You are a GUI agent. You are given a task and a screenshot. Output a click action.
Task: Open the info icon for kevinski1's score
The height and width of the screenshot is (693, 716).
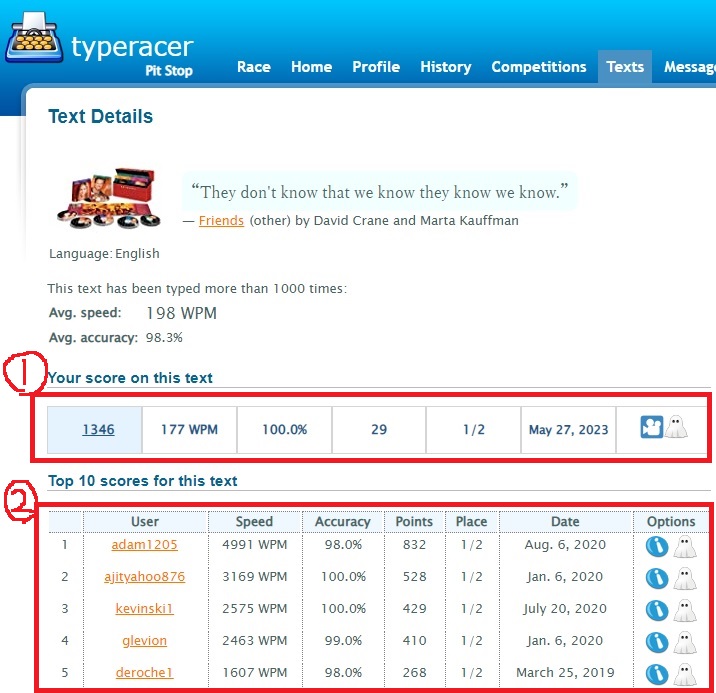(657, 610)
